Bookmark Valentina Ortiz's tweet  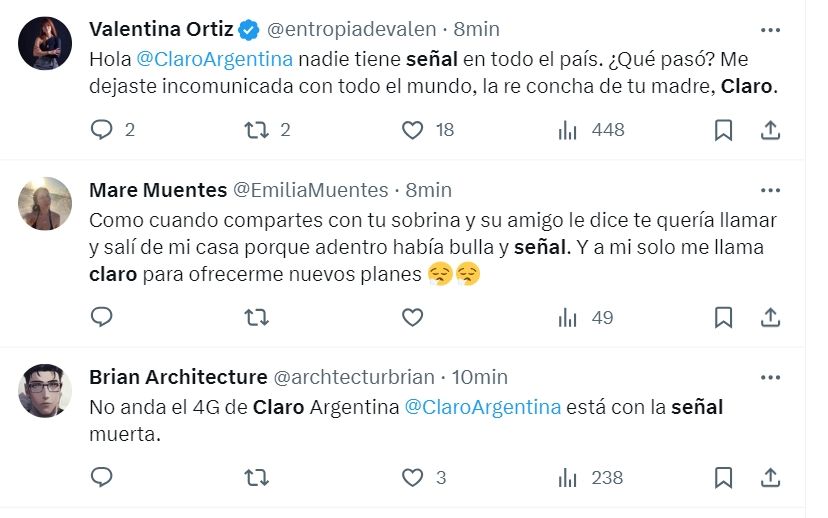coord(724,130)
